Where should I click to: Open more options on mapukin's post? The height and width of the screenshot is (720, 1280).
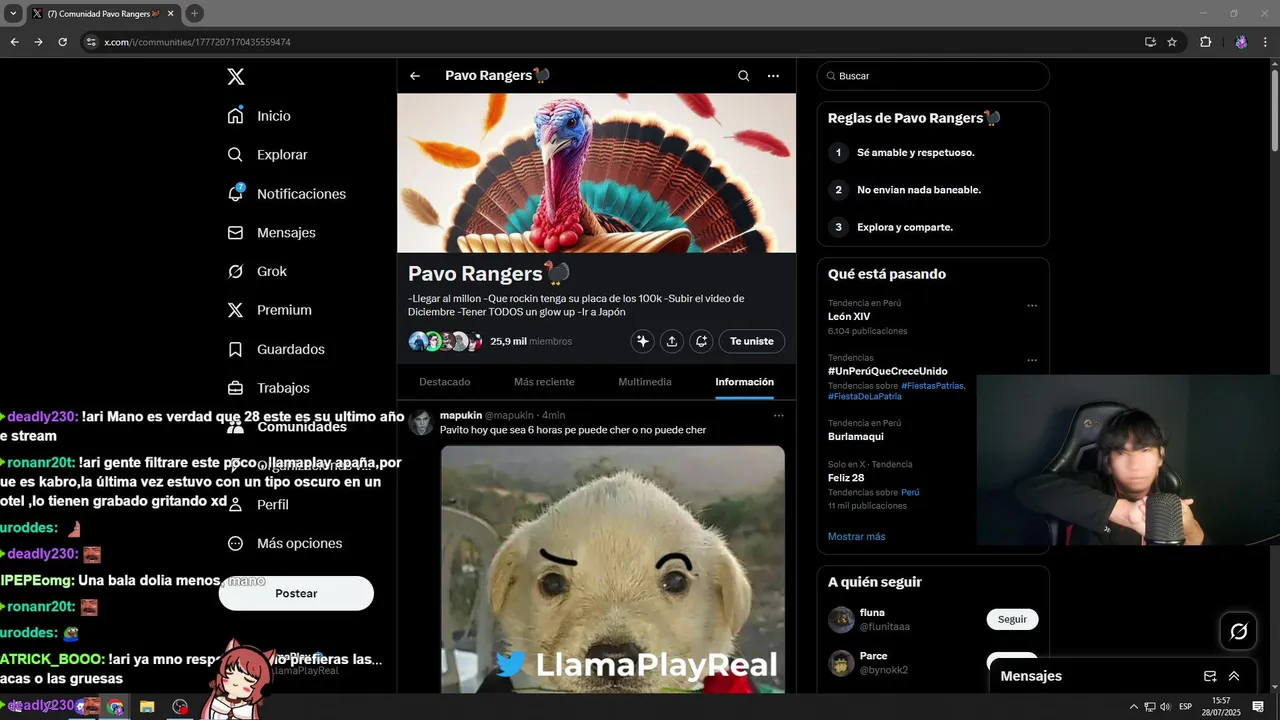[778, 415]
